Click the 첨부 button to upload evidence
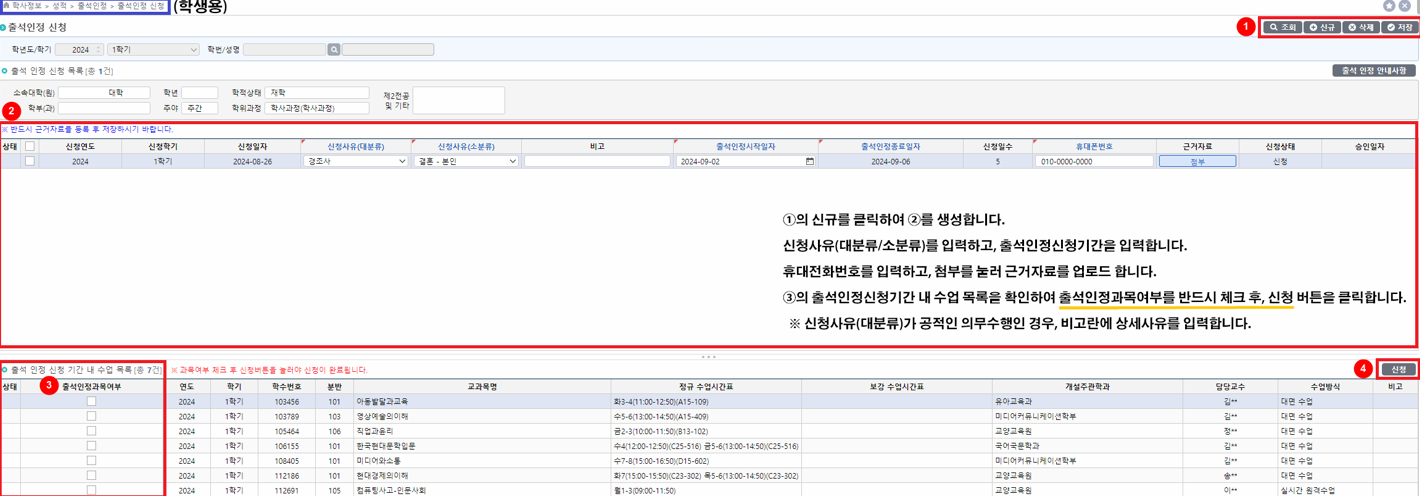This screenshot has height=496, width=1420. [1197, 161]
